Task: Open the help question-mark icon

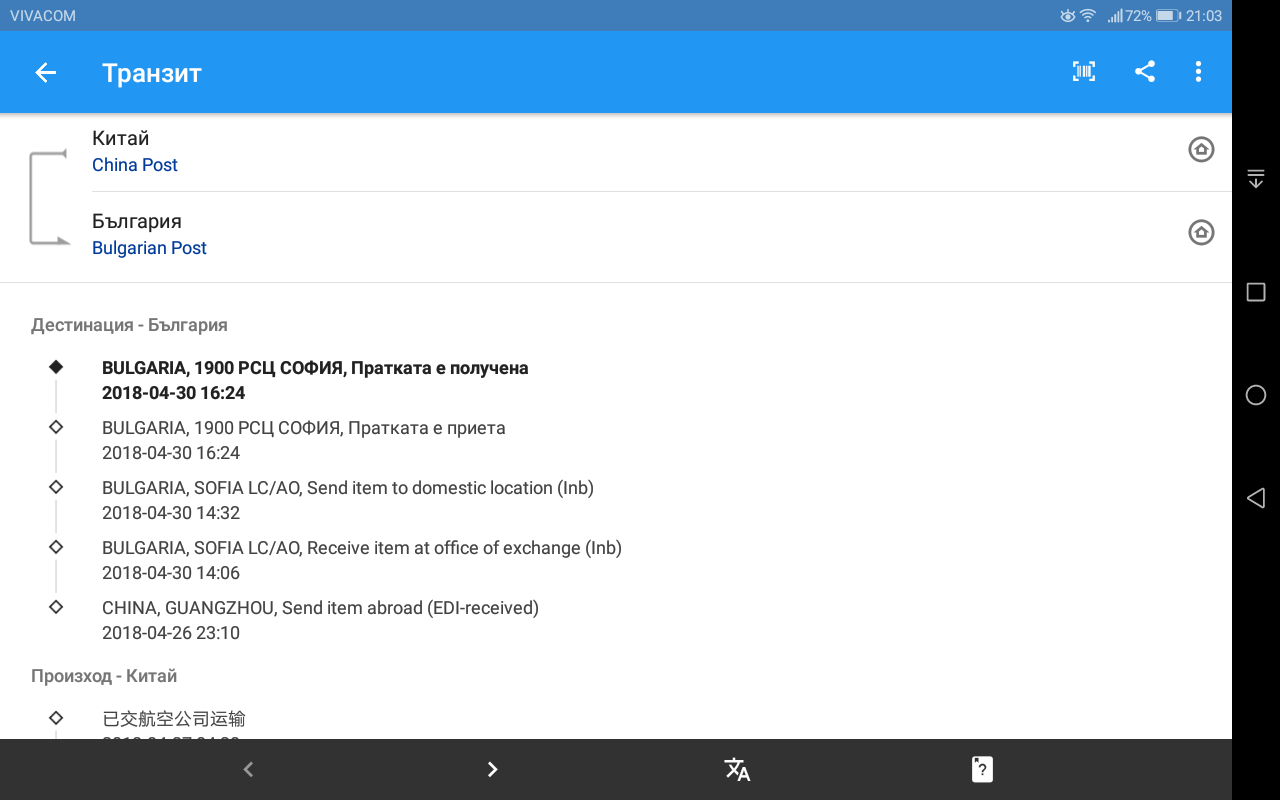Action: click(x=982, y=769)
